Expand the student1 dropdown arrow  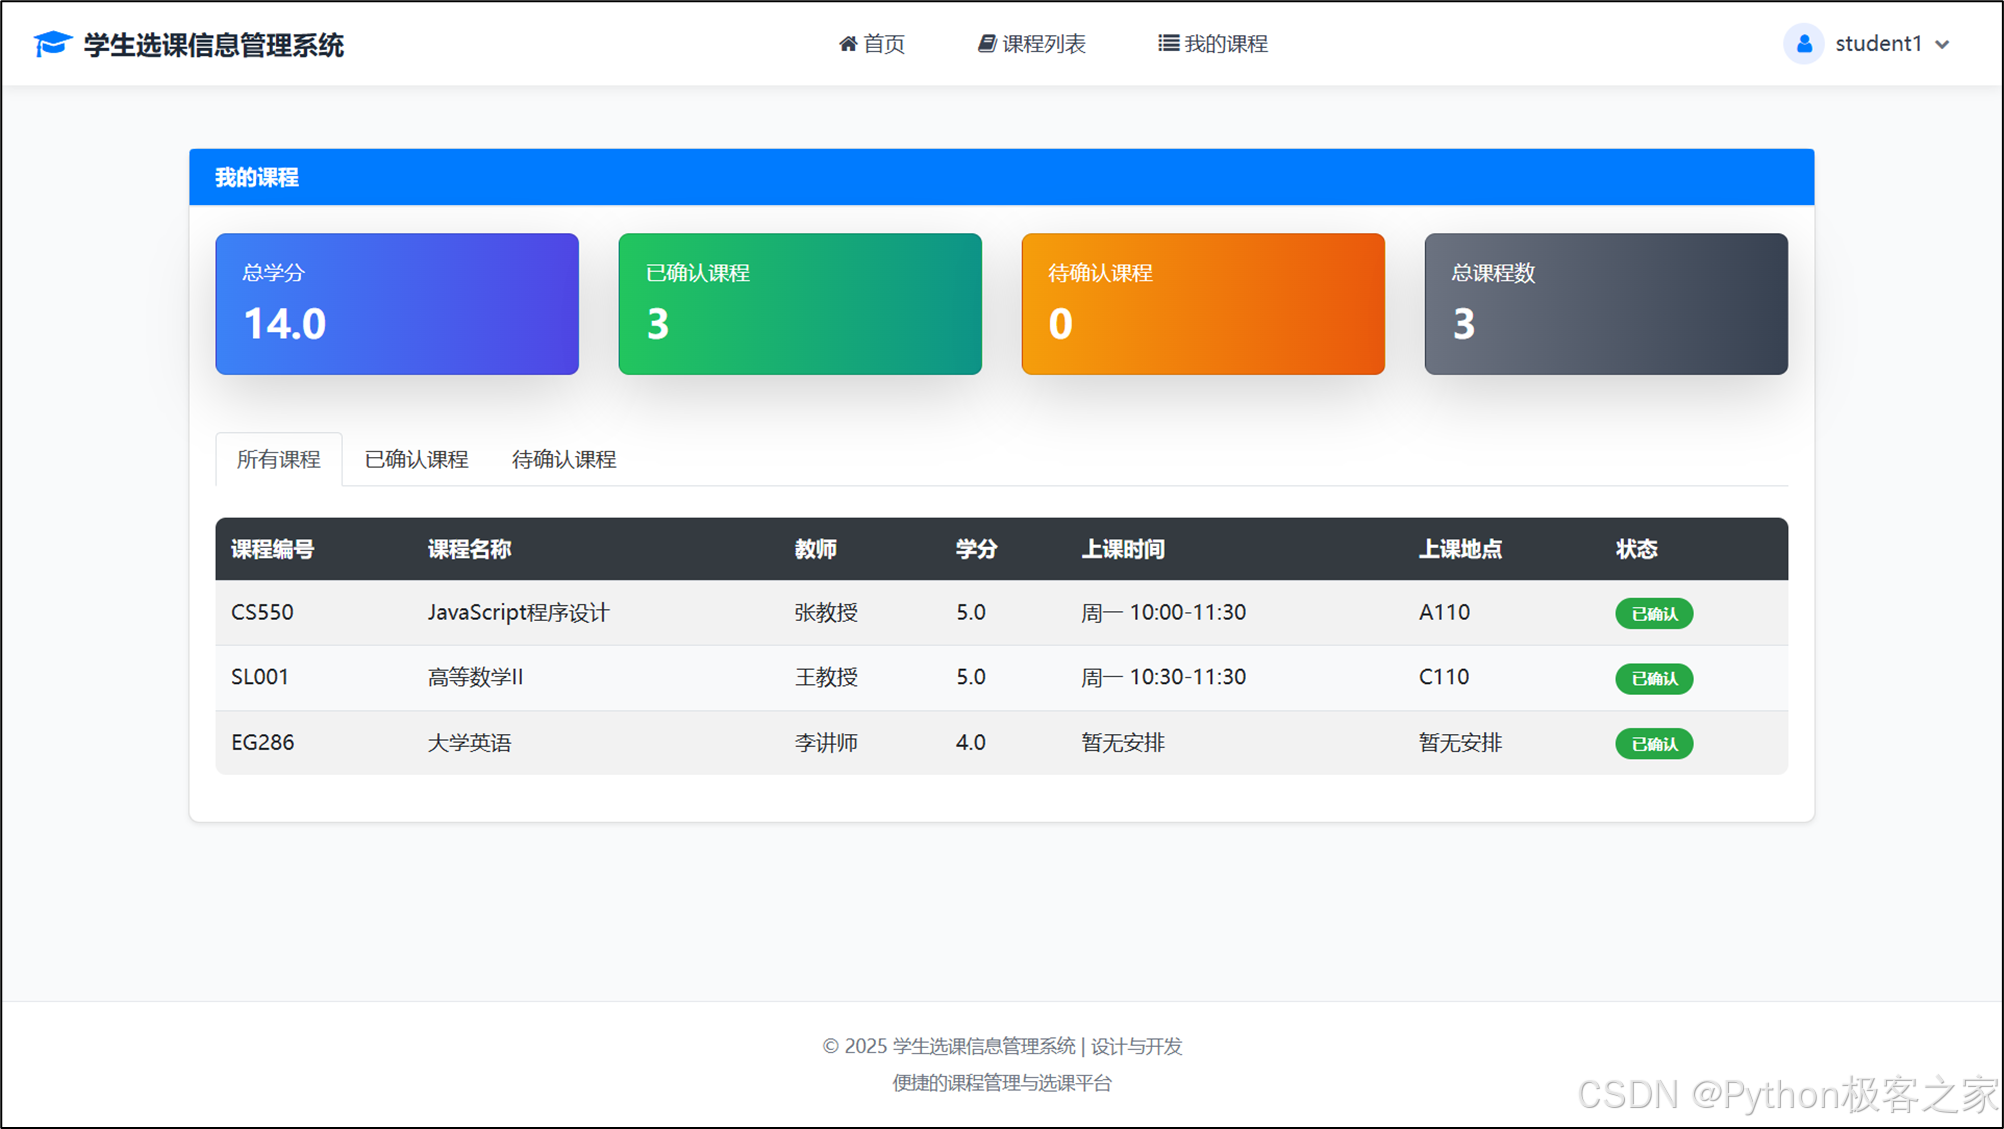coord(1943,45)
